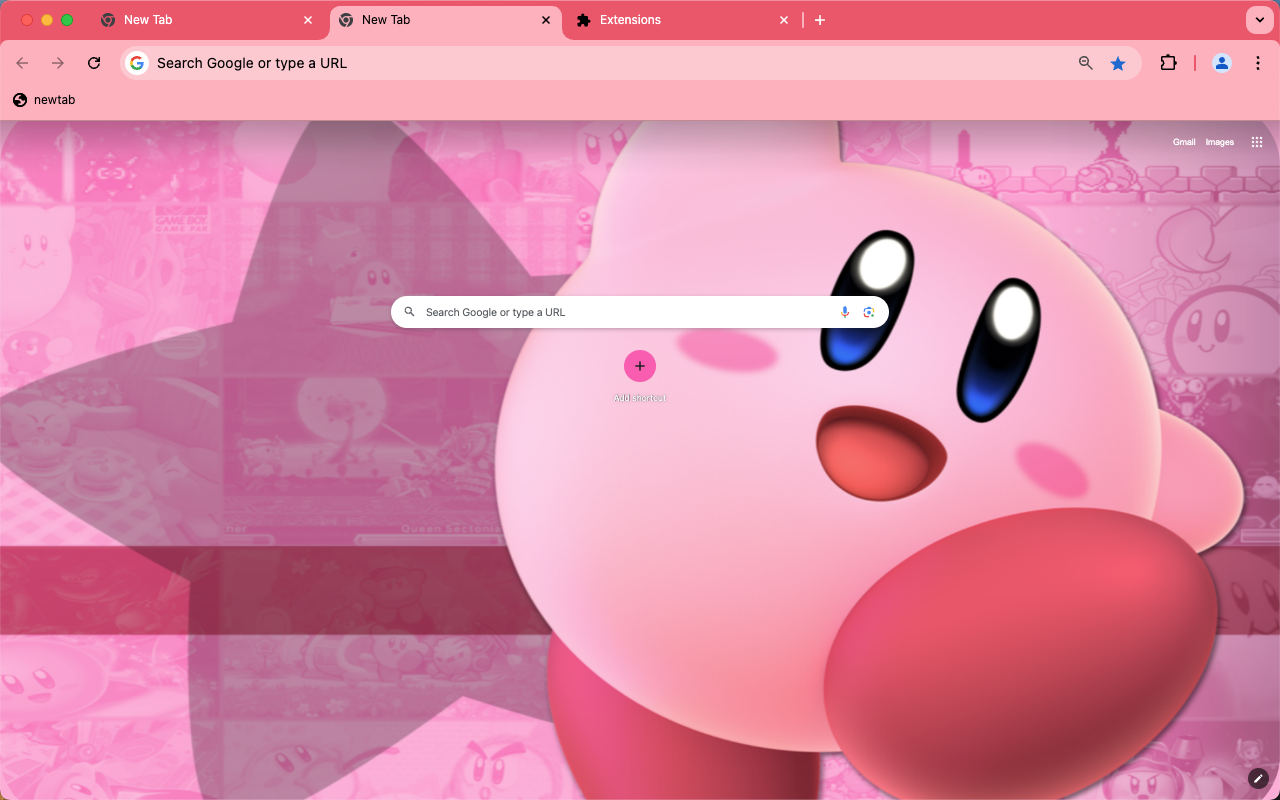The image size is (1280, 800).
Task: Focus the page search box field
Action: (x=640, y=312)
